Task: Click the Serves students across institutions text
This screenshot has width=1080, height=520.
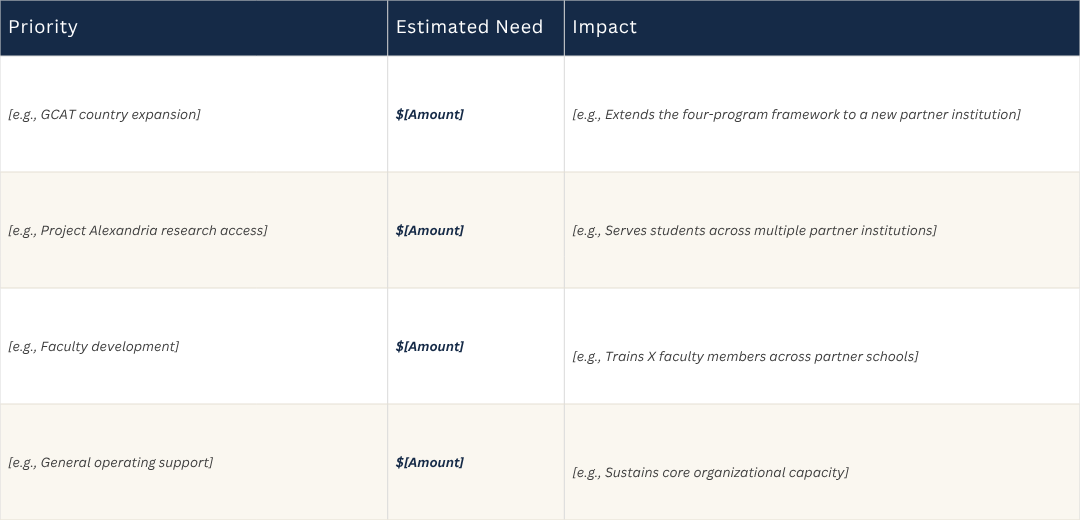Action: pyautogui.click(x=754, y=230)
